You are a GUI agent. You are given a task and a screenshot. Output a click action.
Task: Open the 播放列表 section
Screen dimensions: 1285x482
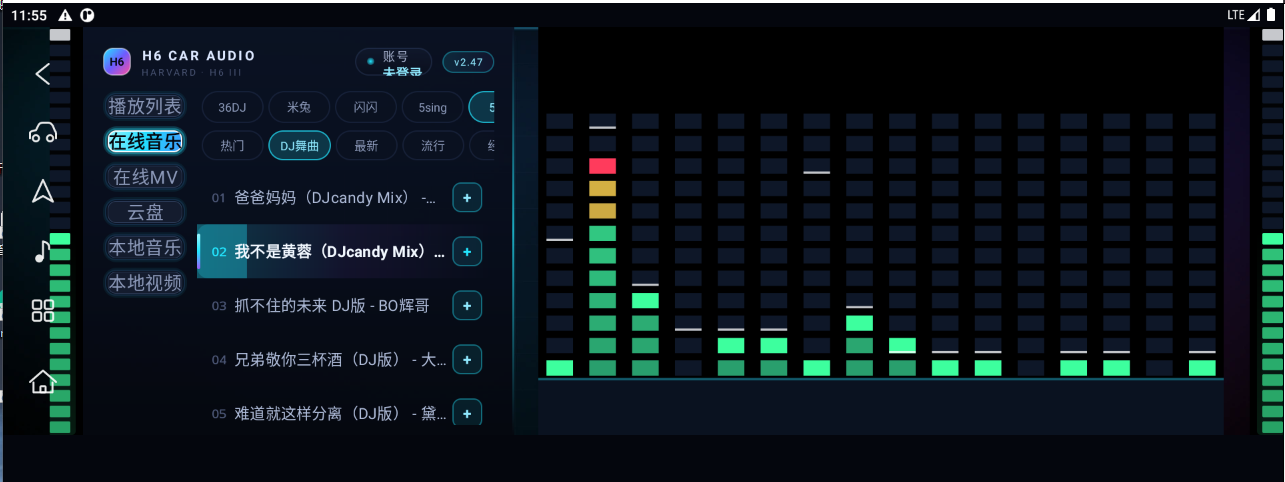pyautogui.click(x=145, y=106)
